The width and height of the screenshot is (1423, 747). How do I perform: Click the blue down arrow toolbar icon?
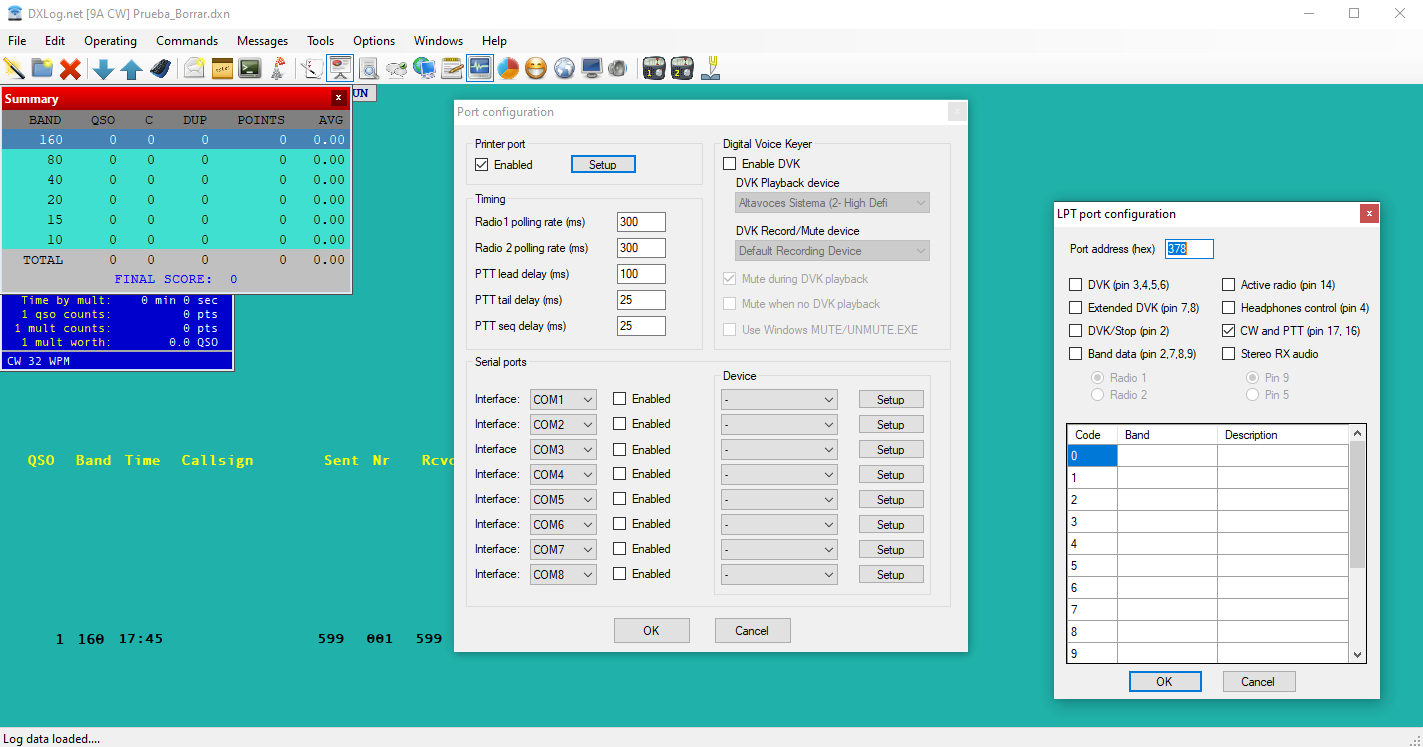point(103,68)
